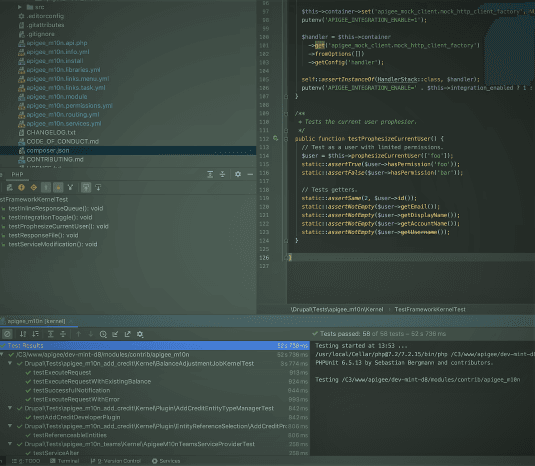Viewport: 535px width, 466px height.
Task: Collapse AddCreditEntityTypeManagerTest node arrow
Action: pyautogui.click(x=10, y=408)
